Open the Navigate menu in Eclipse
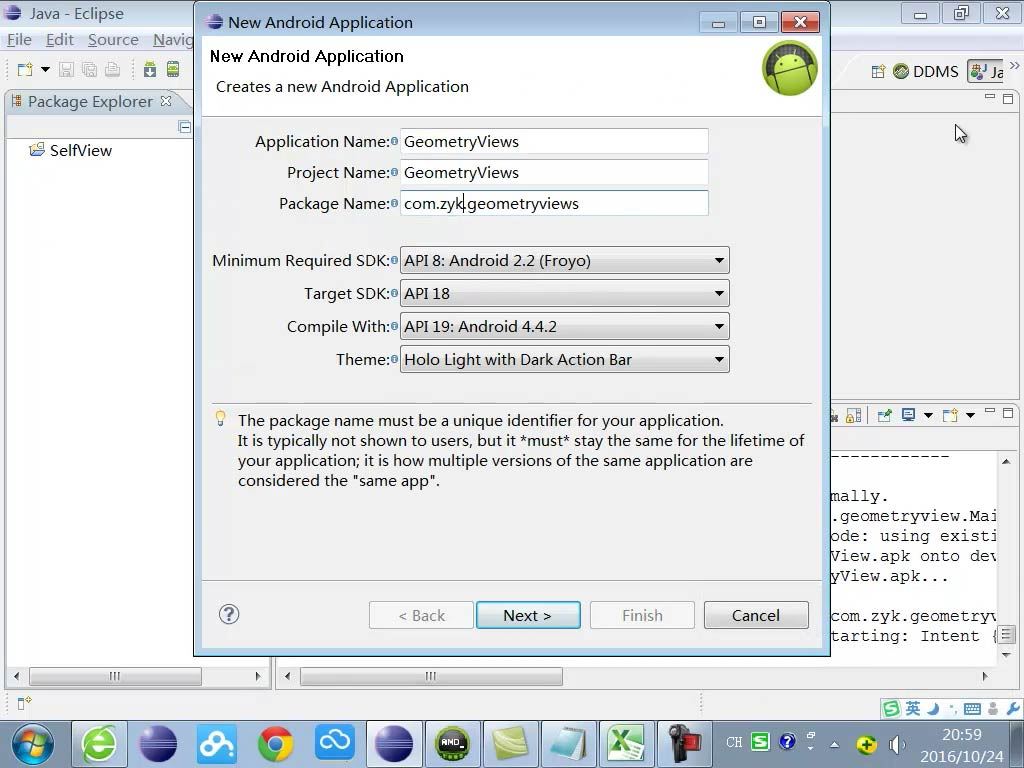1024x768 pixels. [173, 40]
